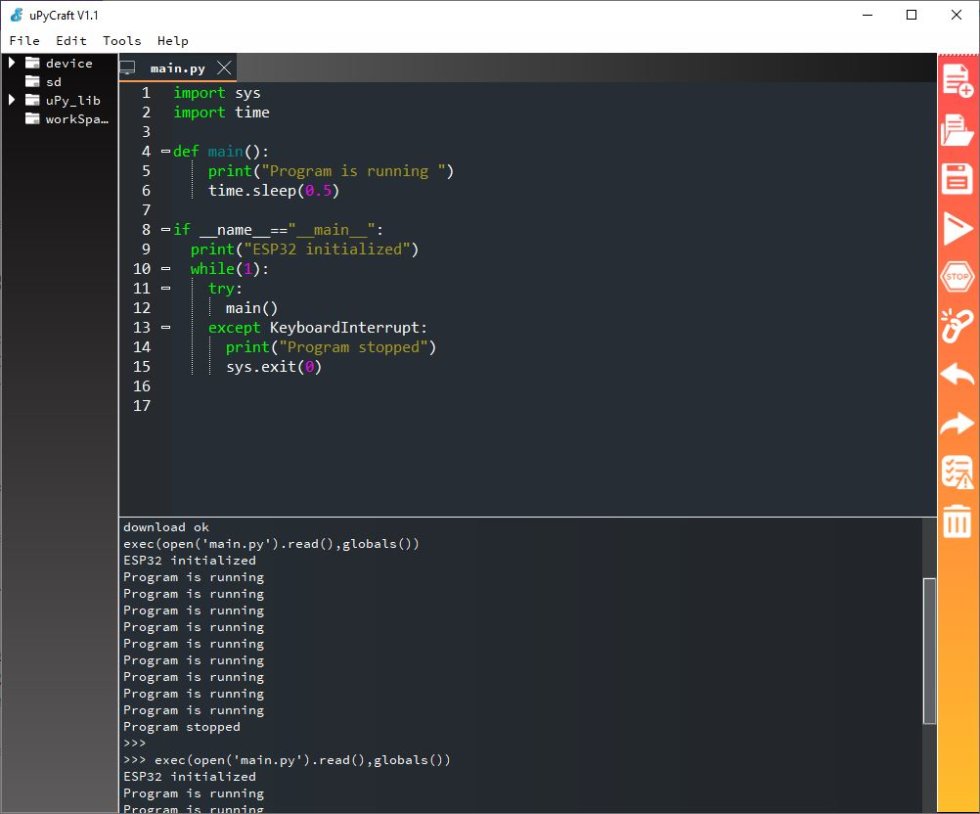This screenshot has width=980, height=814.
Task: Click '>>> exec(open('main.py')' prompt command line
Action: point(287,760)
